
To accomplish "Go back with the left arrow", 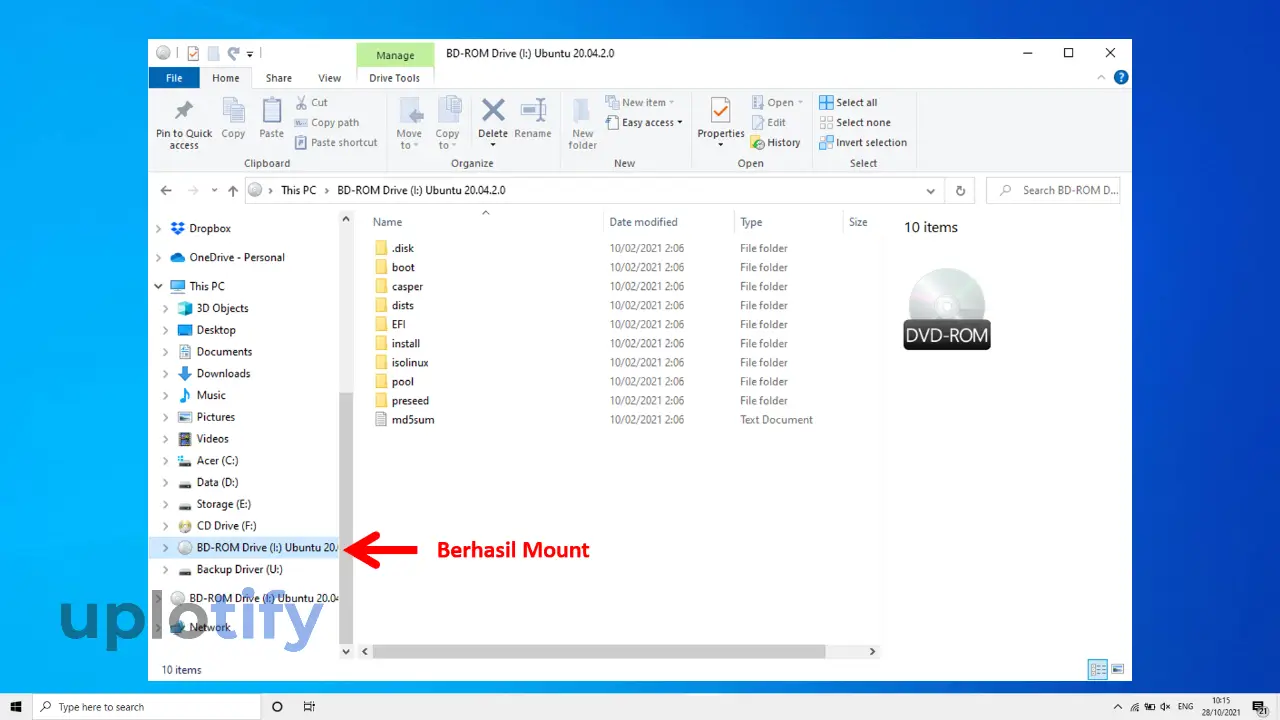I will [166, 190].
